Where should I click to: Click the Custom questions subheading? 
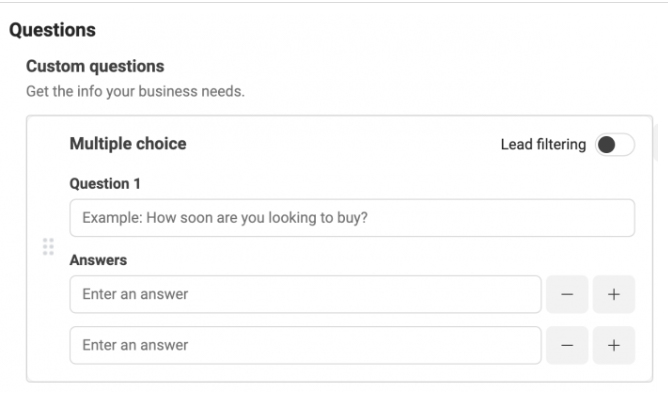(x=95, y=66)
